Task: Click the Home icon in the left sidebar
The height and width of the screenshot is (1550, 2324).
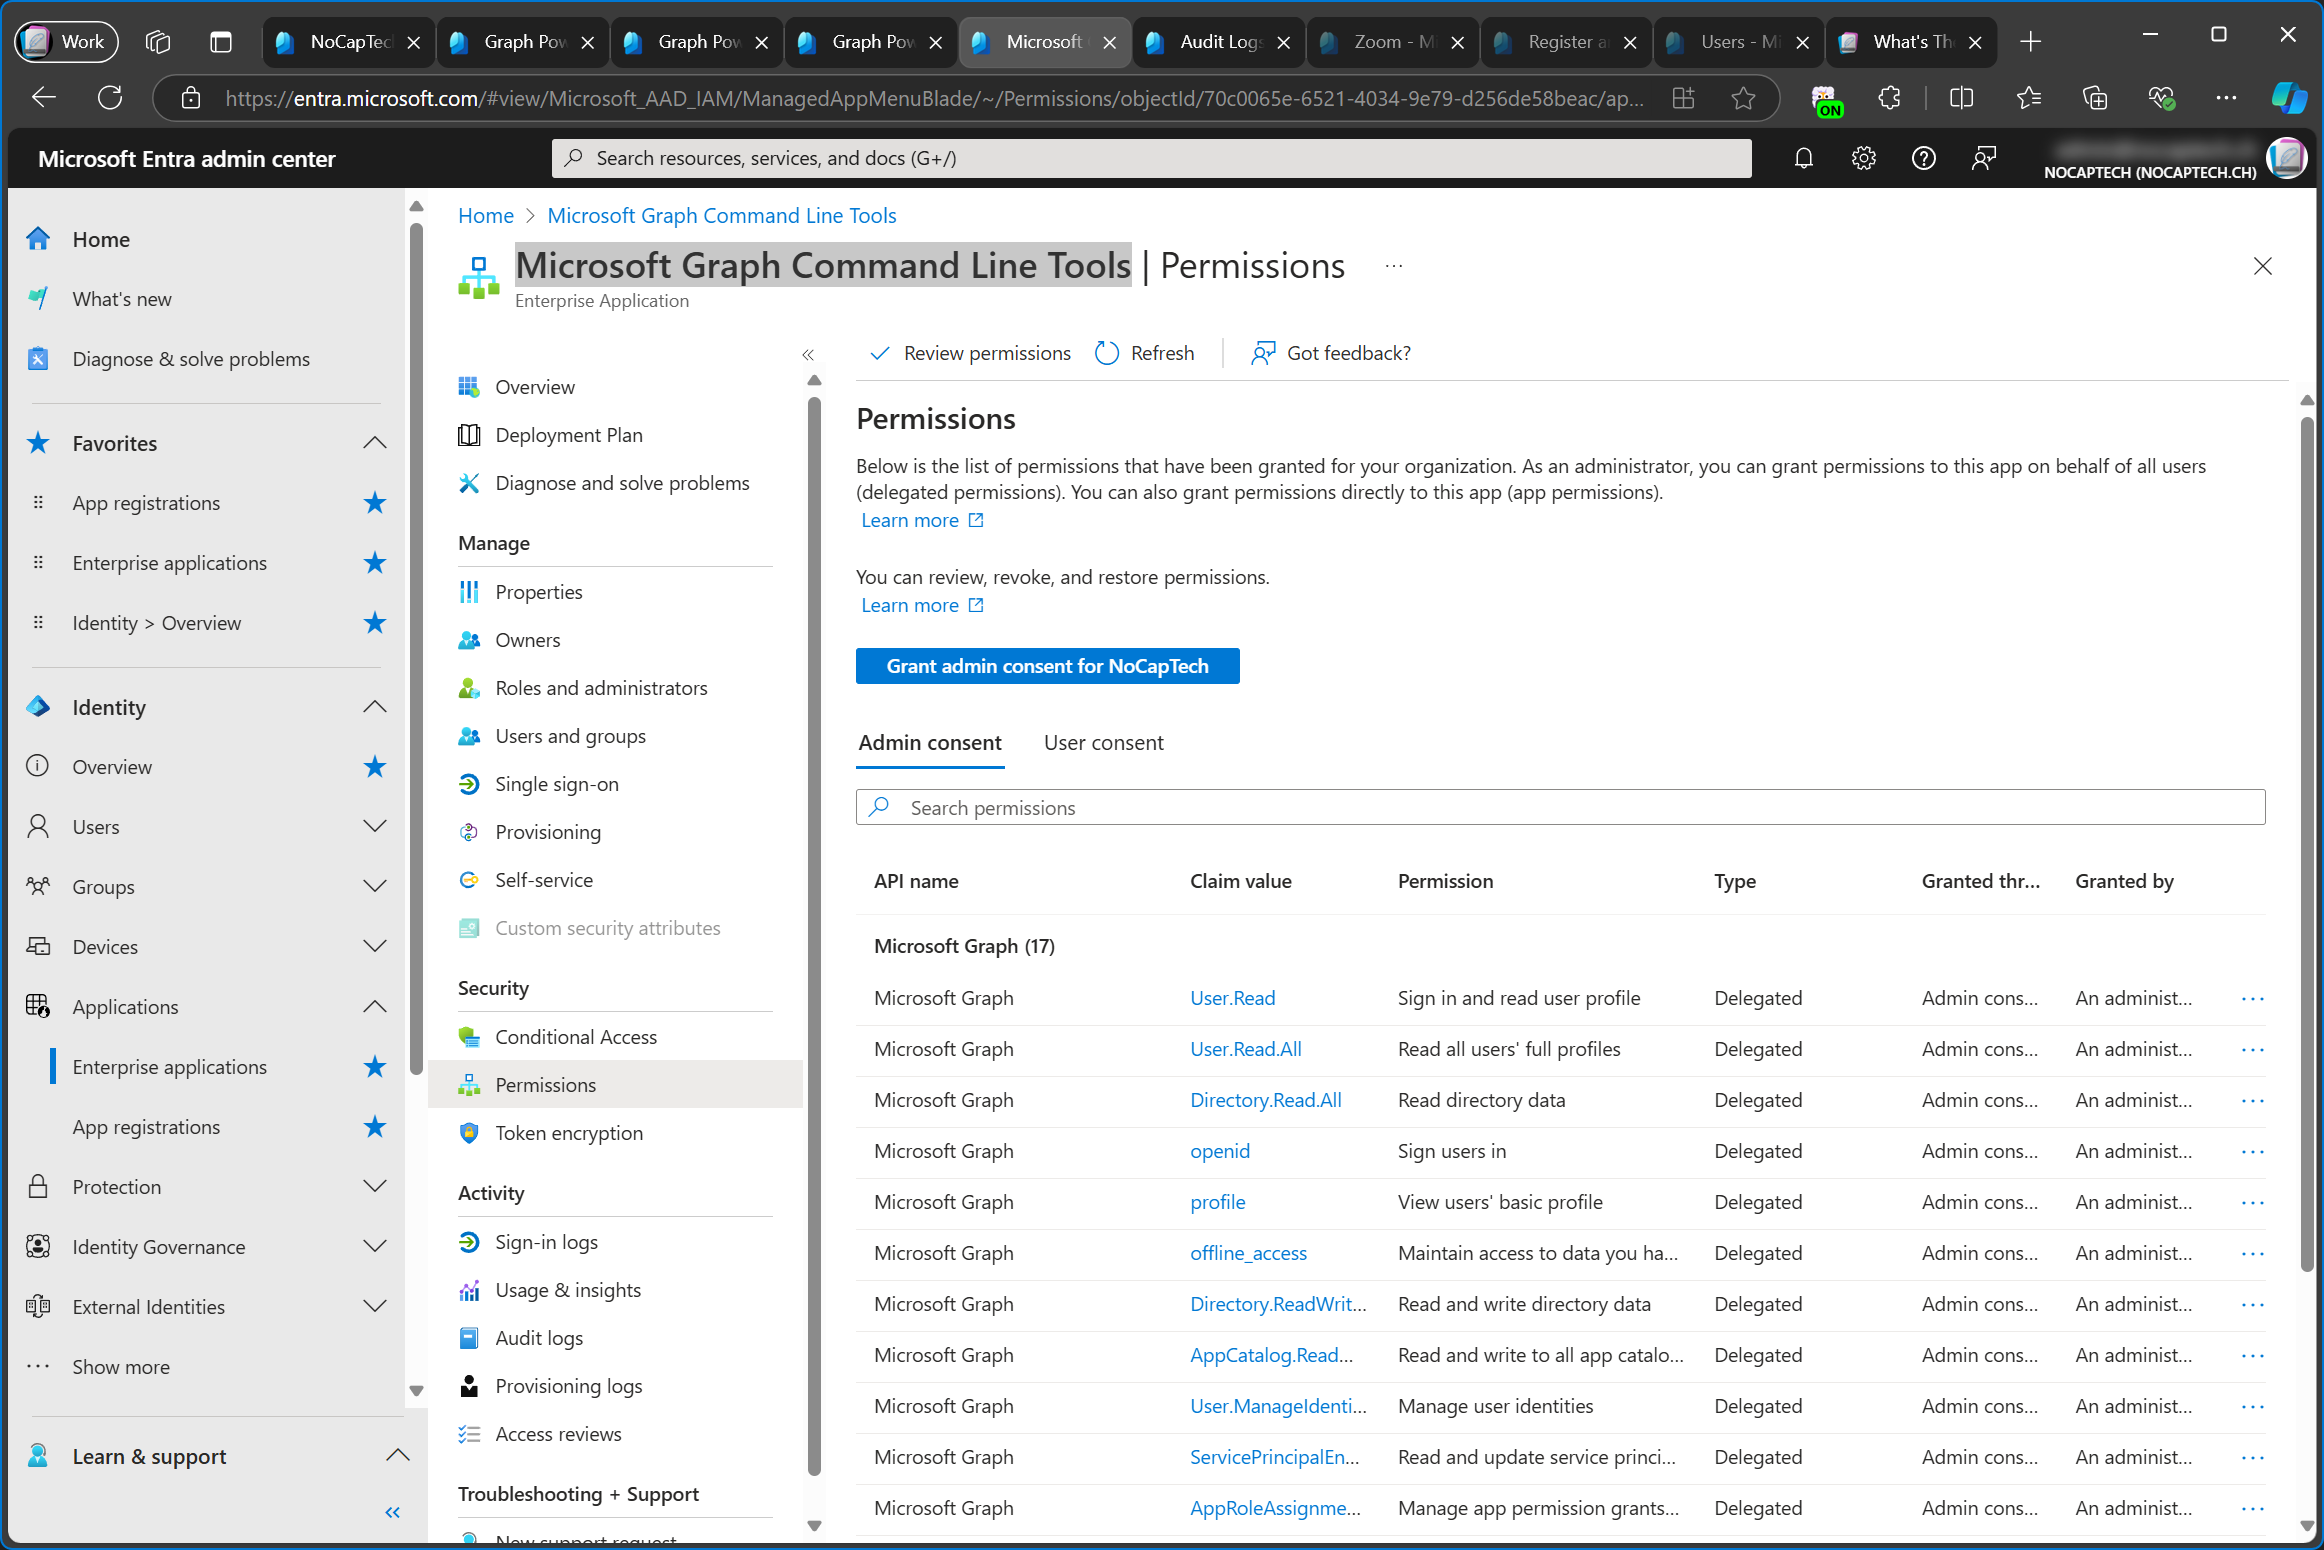Action: tap(38, 239)
